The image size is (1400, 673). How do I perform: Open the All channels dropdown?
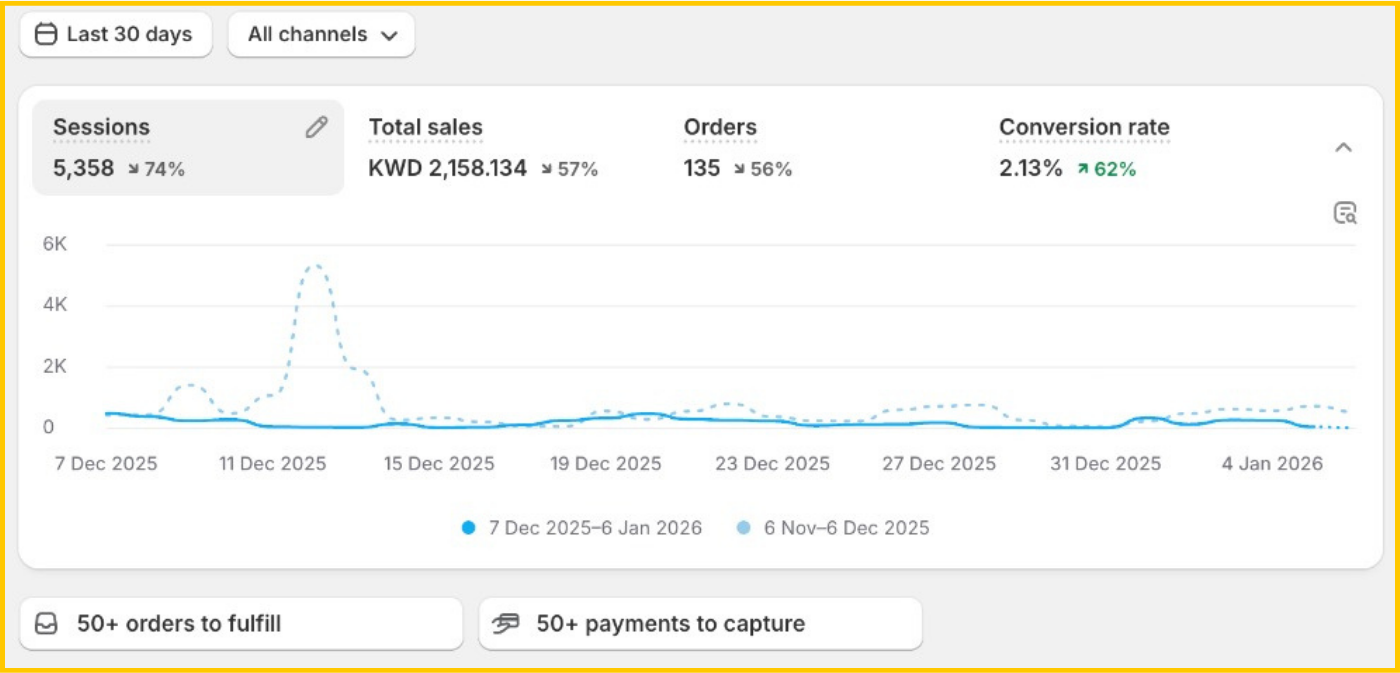point(321,35)
